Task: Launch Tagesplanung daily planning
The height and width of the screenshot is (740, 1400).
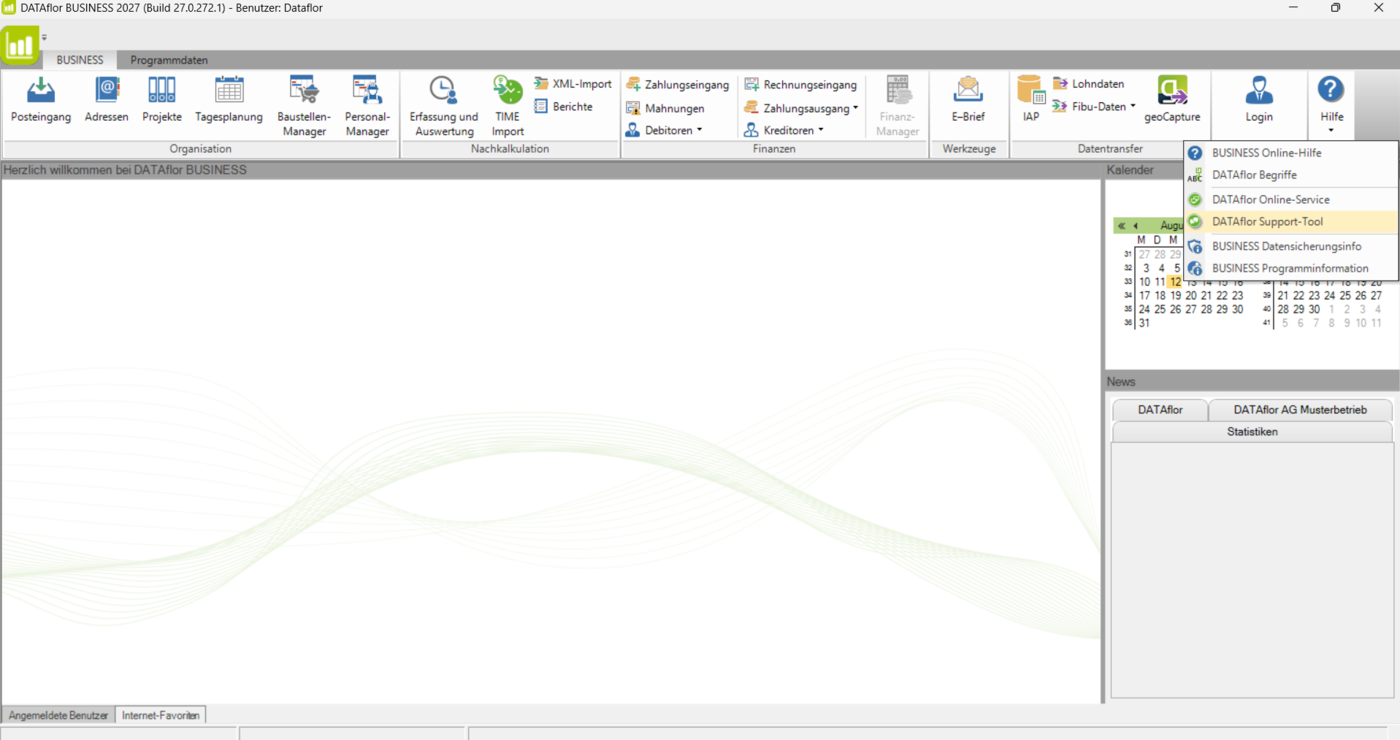Action: (x=229, y=100)
